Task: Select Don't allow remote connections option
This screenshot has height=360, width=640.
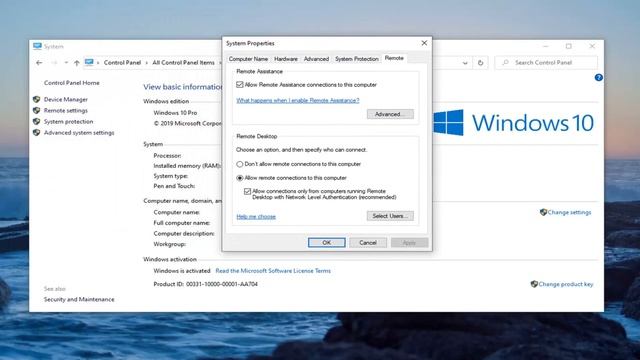Action: (x=240, y=164)
